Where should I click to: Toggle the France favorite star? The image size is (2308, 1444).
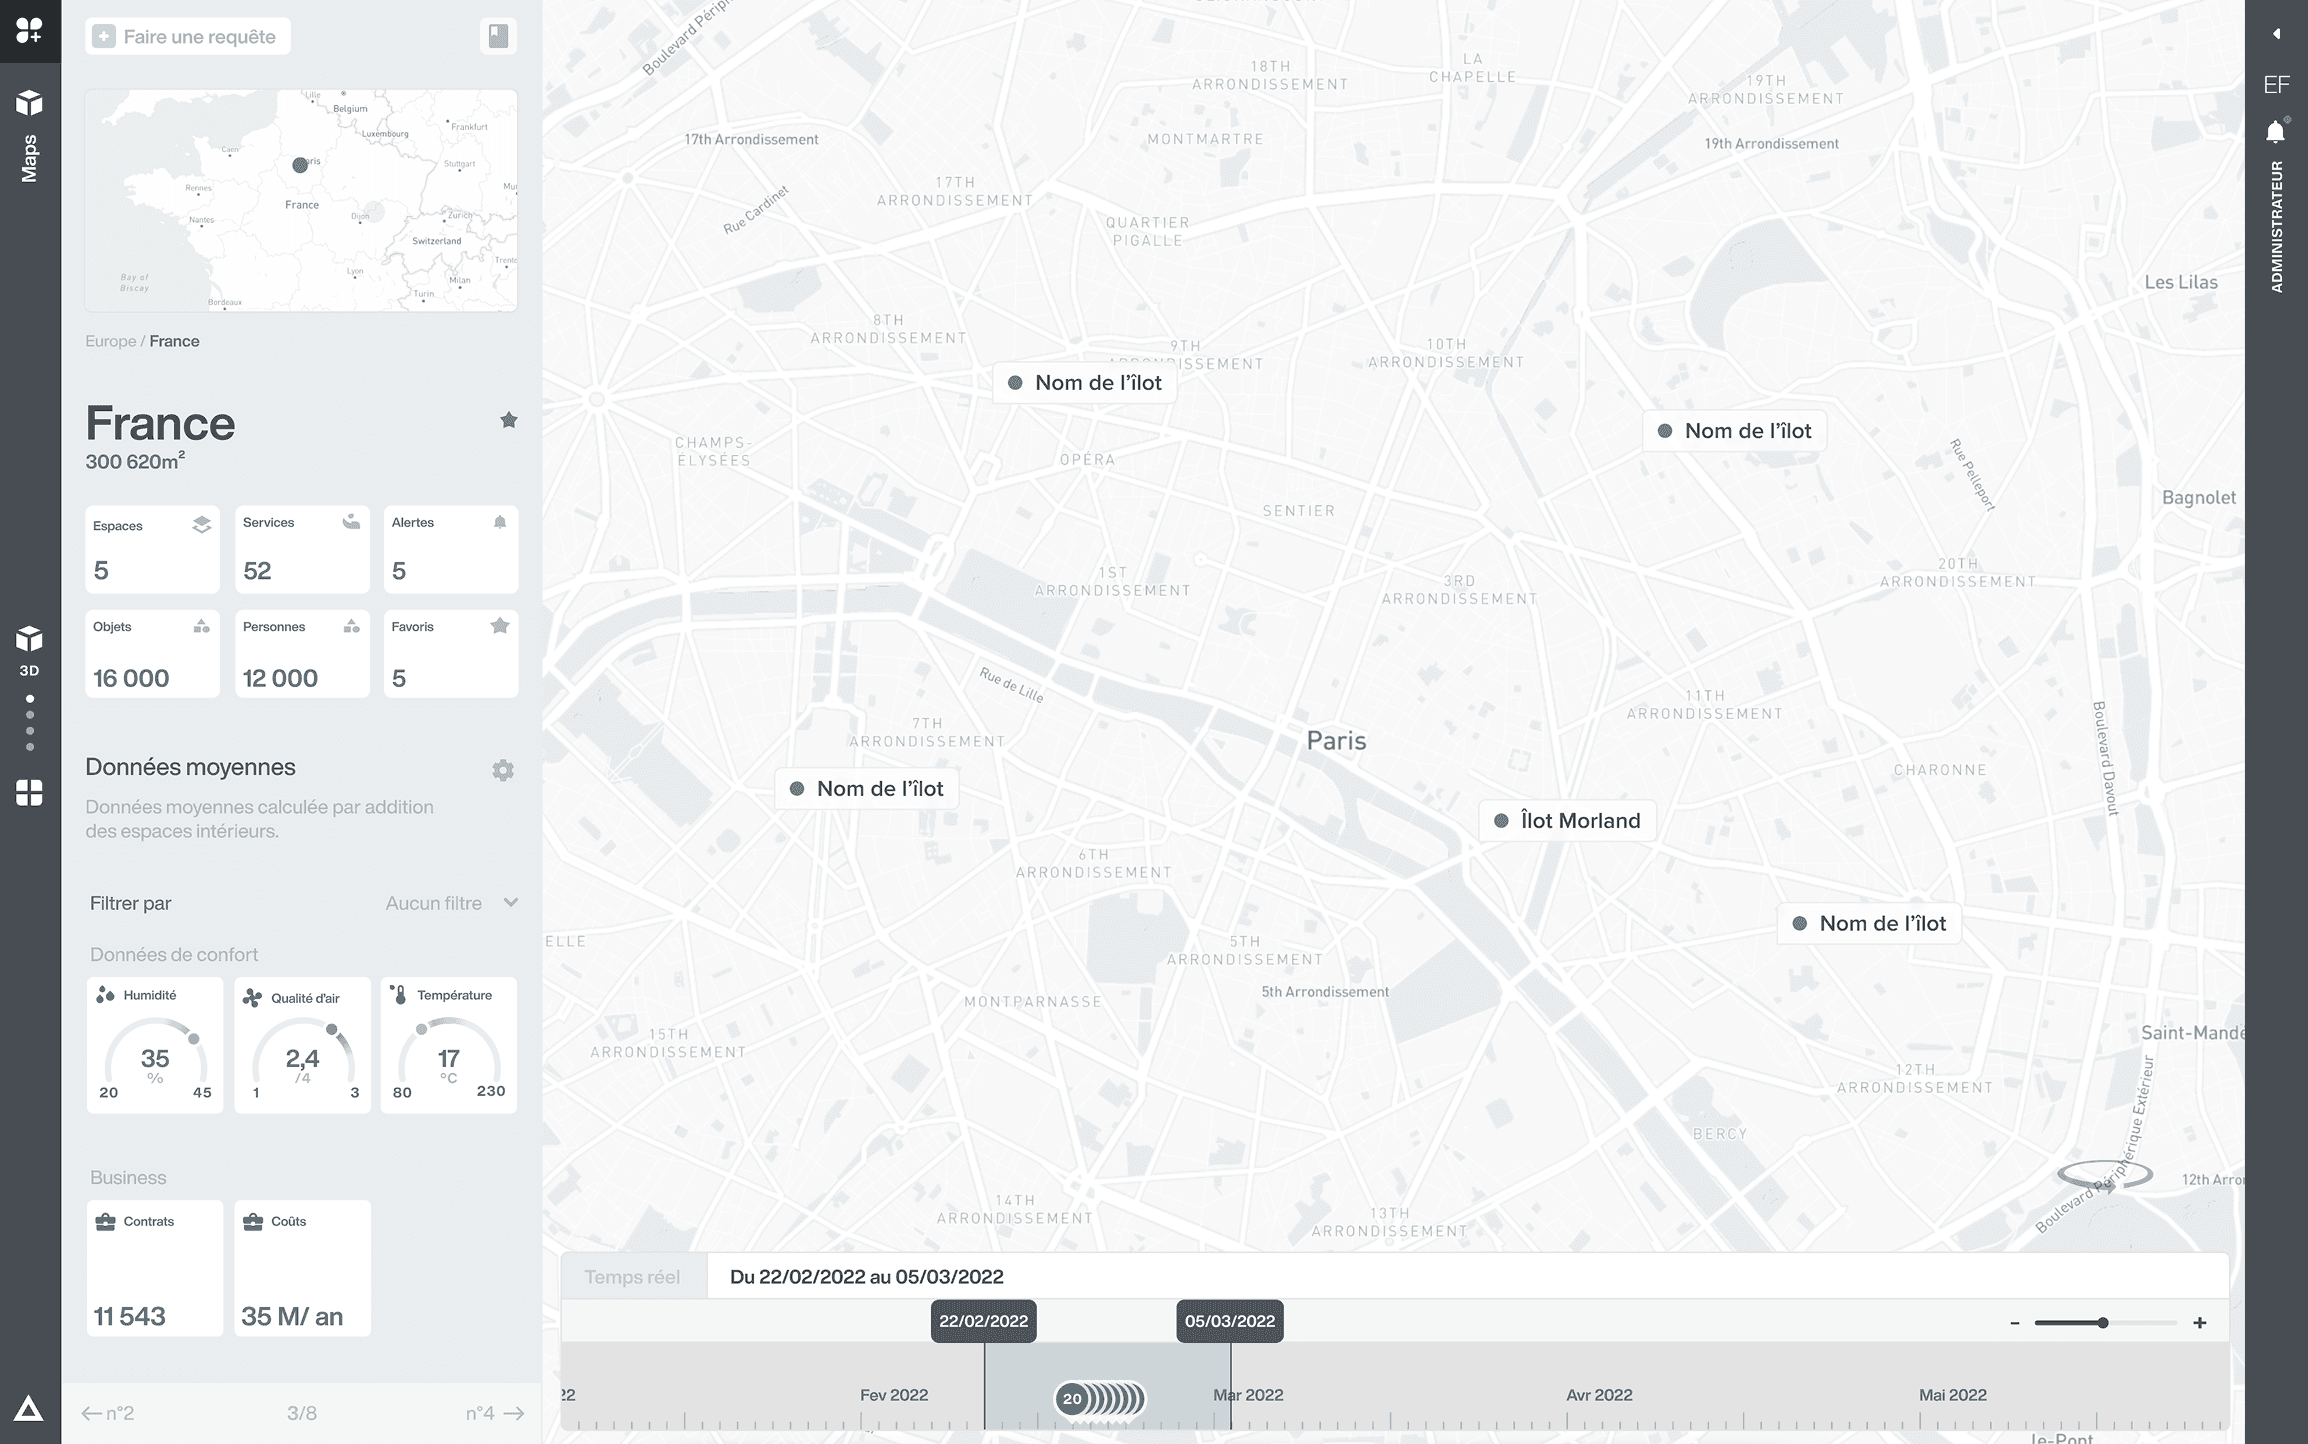pos(509,420)
